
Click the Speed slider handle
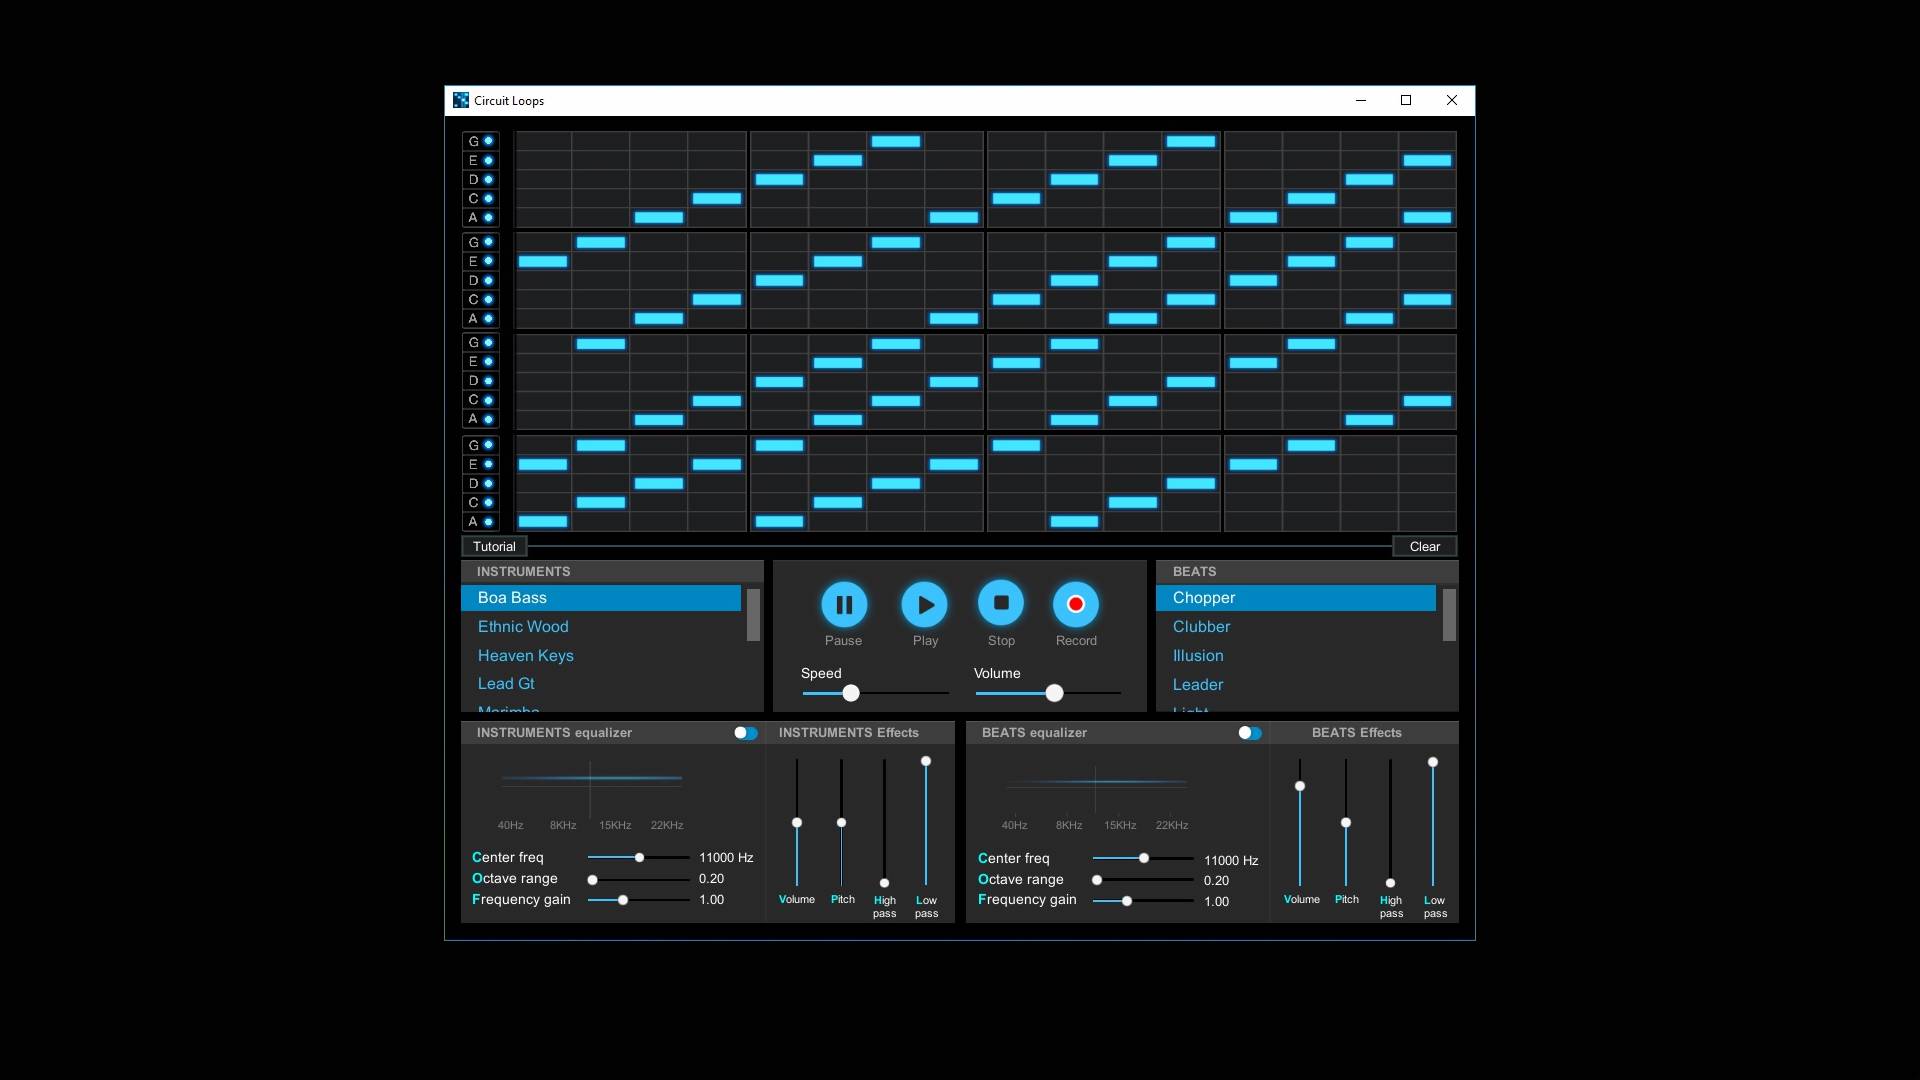click(x=850, y=693)
